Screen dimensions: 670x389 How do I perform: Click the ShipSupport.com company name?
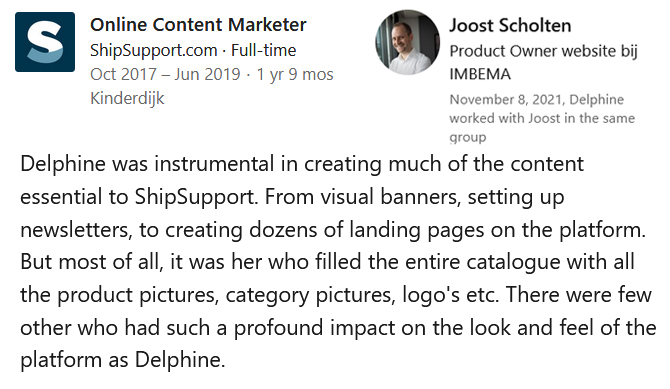[x=154, y=50]
